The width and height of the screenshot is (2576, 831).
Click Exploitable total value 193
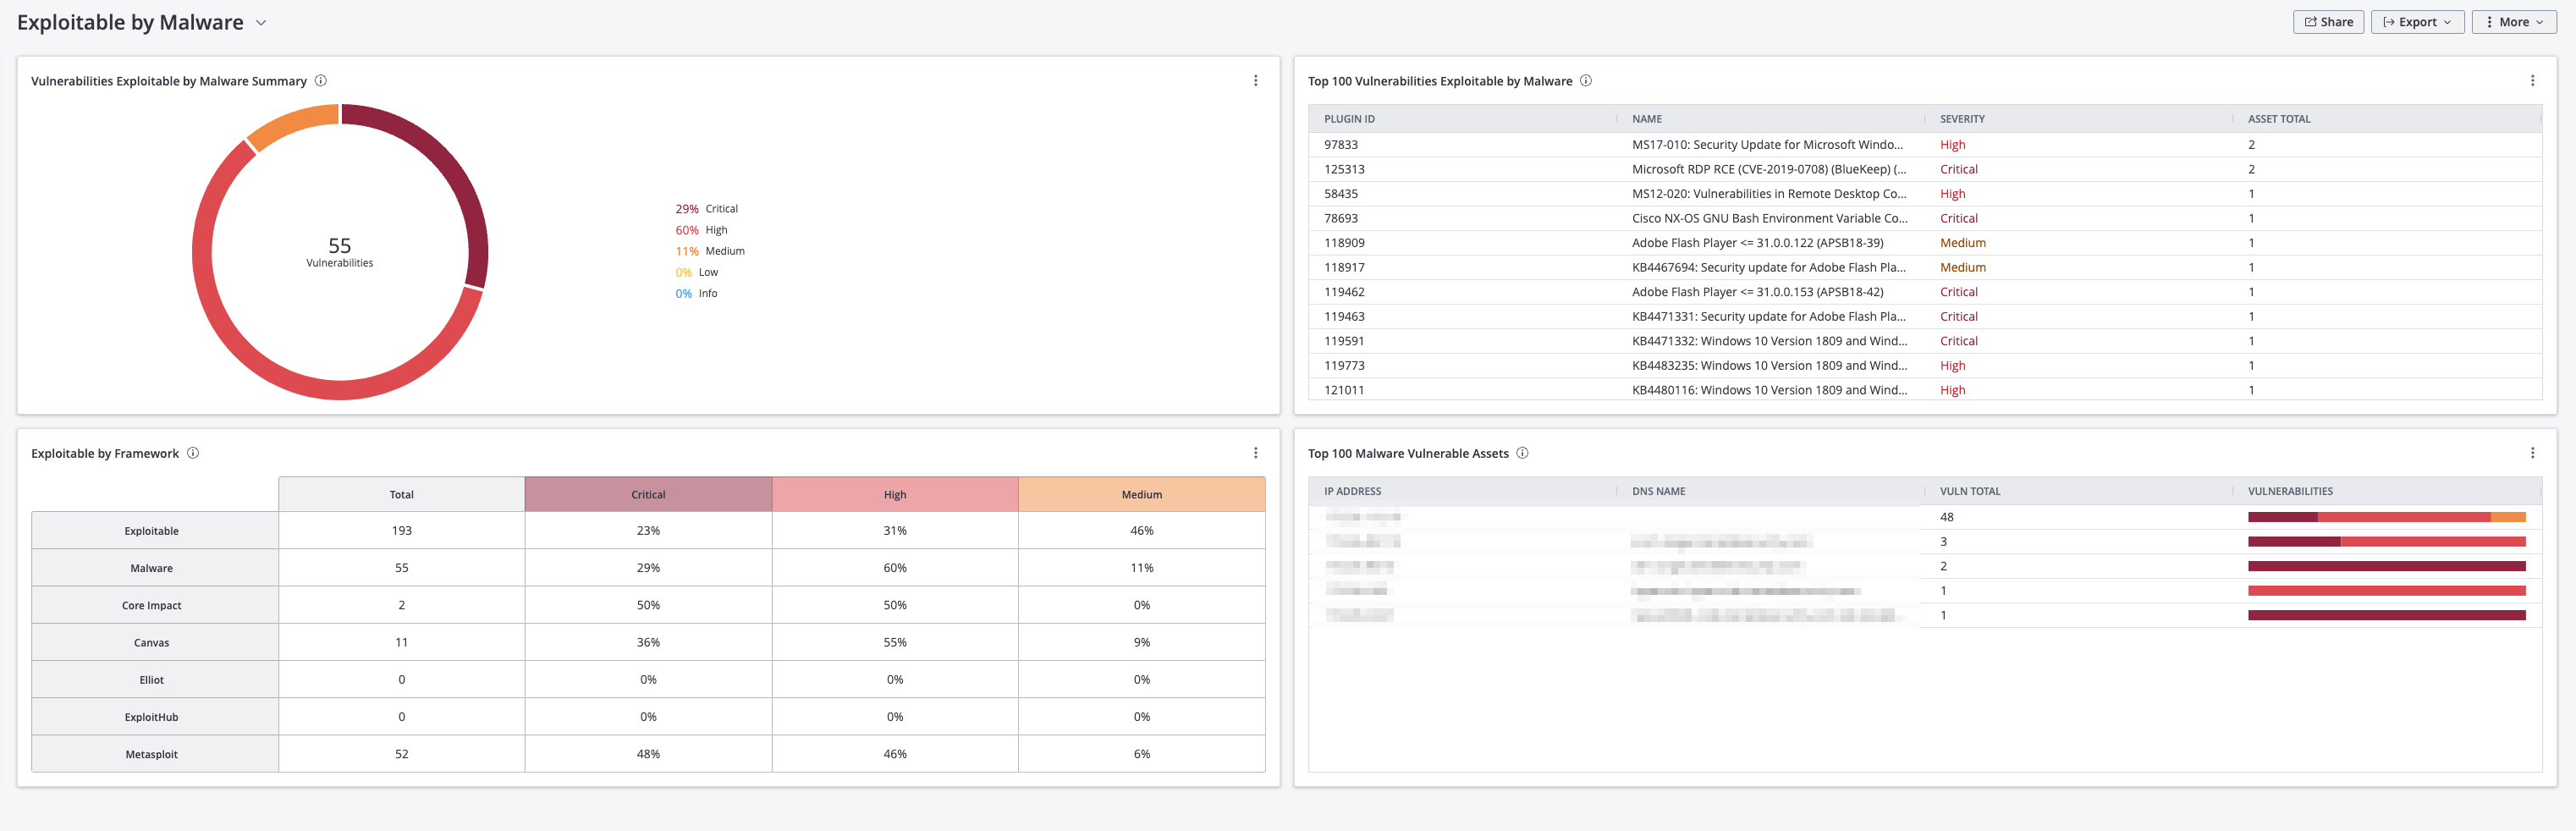tap(401, 530)
